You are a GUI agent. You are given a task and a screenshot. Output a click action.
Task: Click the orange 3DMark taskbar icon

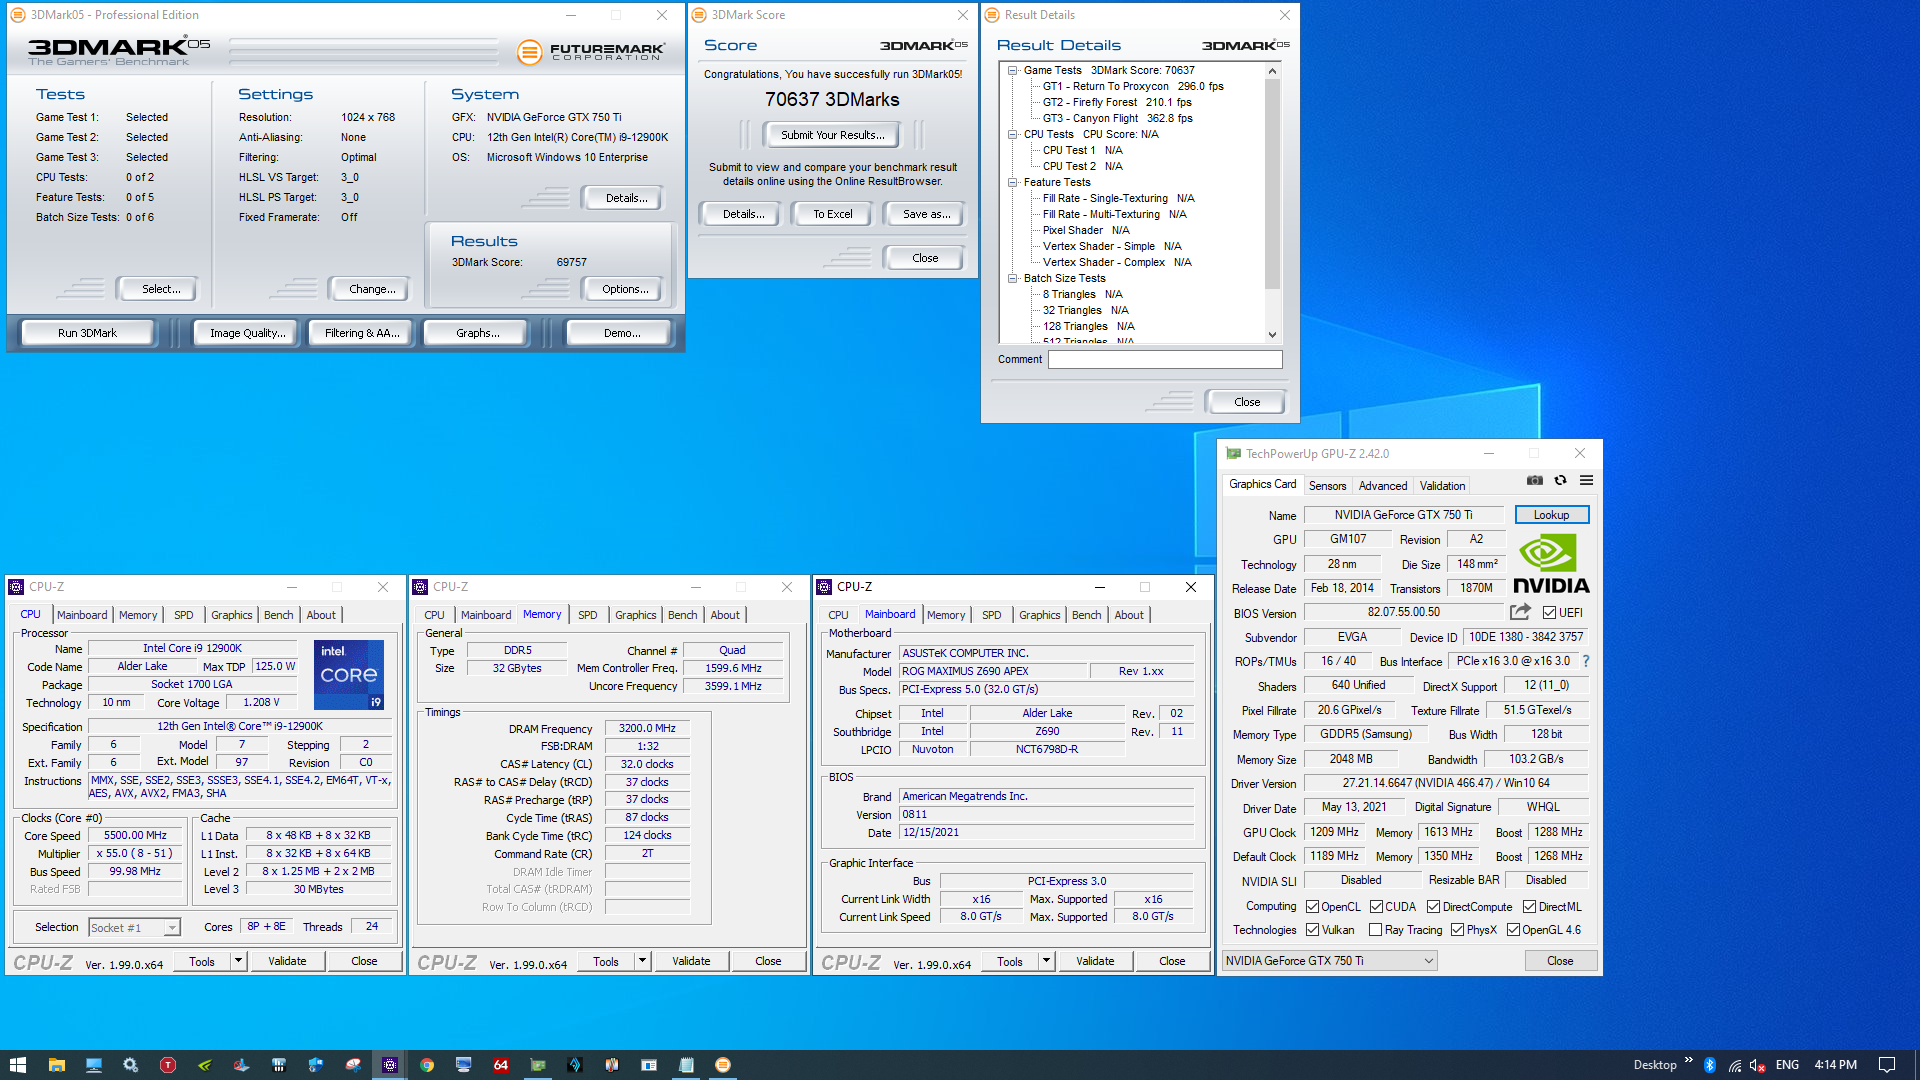point(723,1065)
